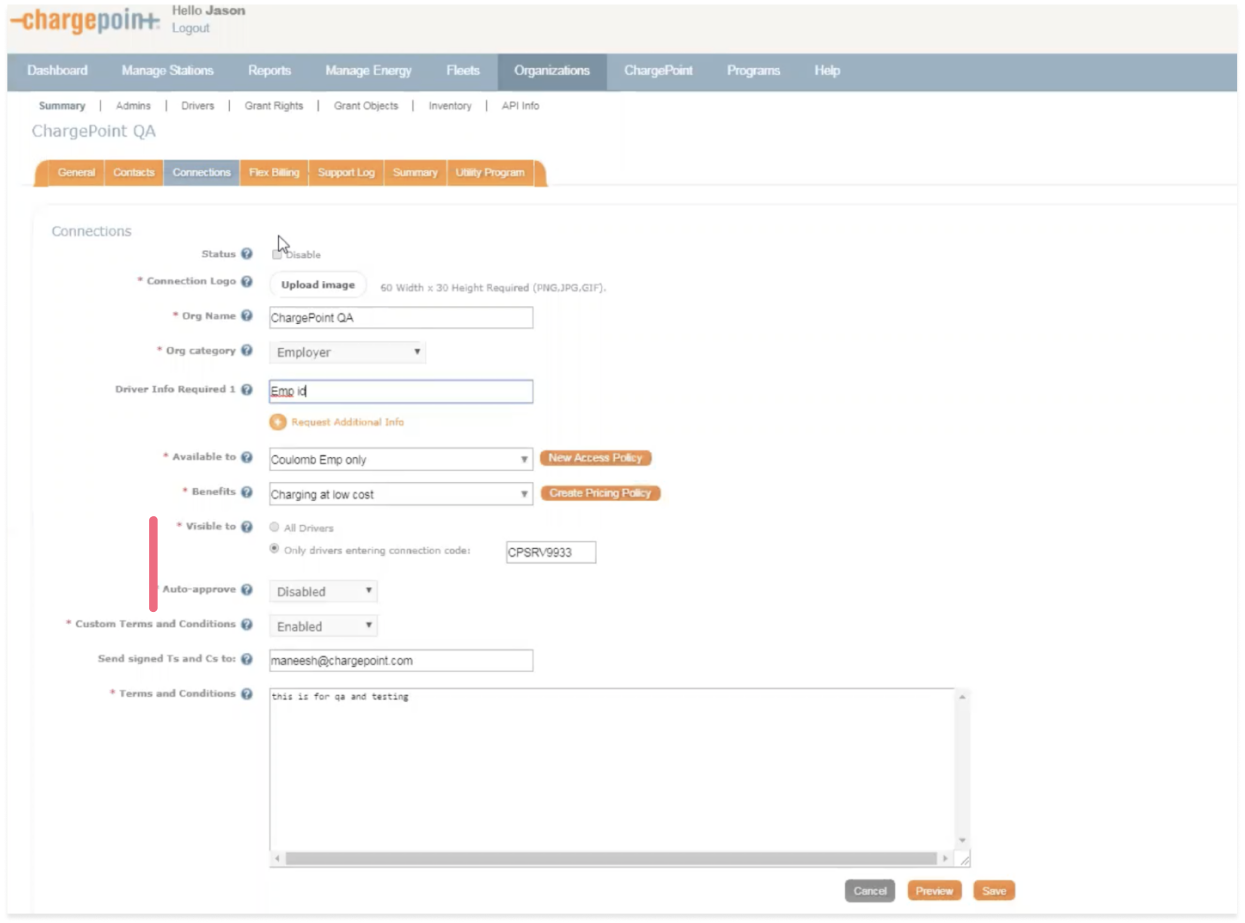Screen dimensions: 1245x923
Task: Open help icon next to Benefits
Action: [x=247, y=492]
